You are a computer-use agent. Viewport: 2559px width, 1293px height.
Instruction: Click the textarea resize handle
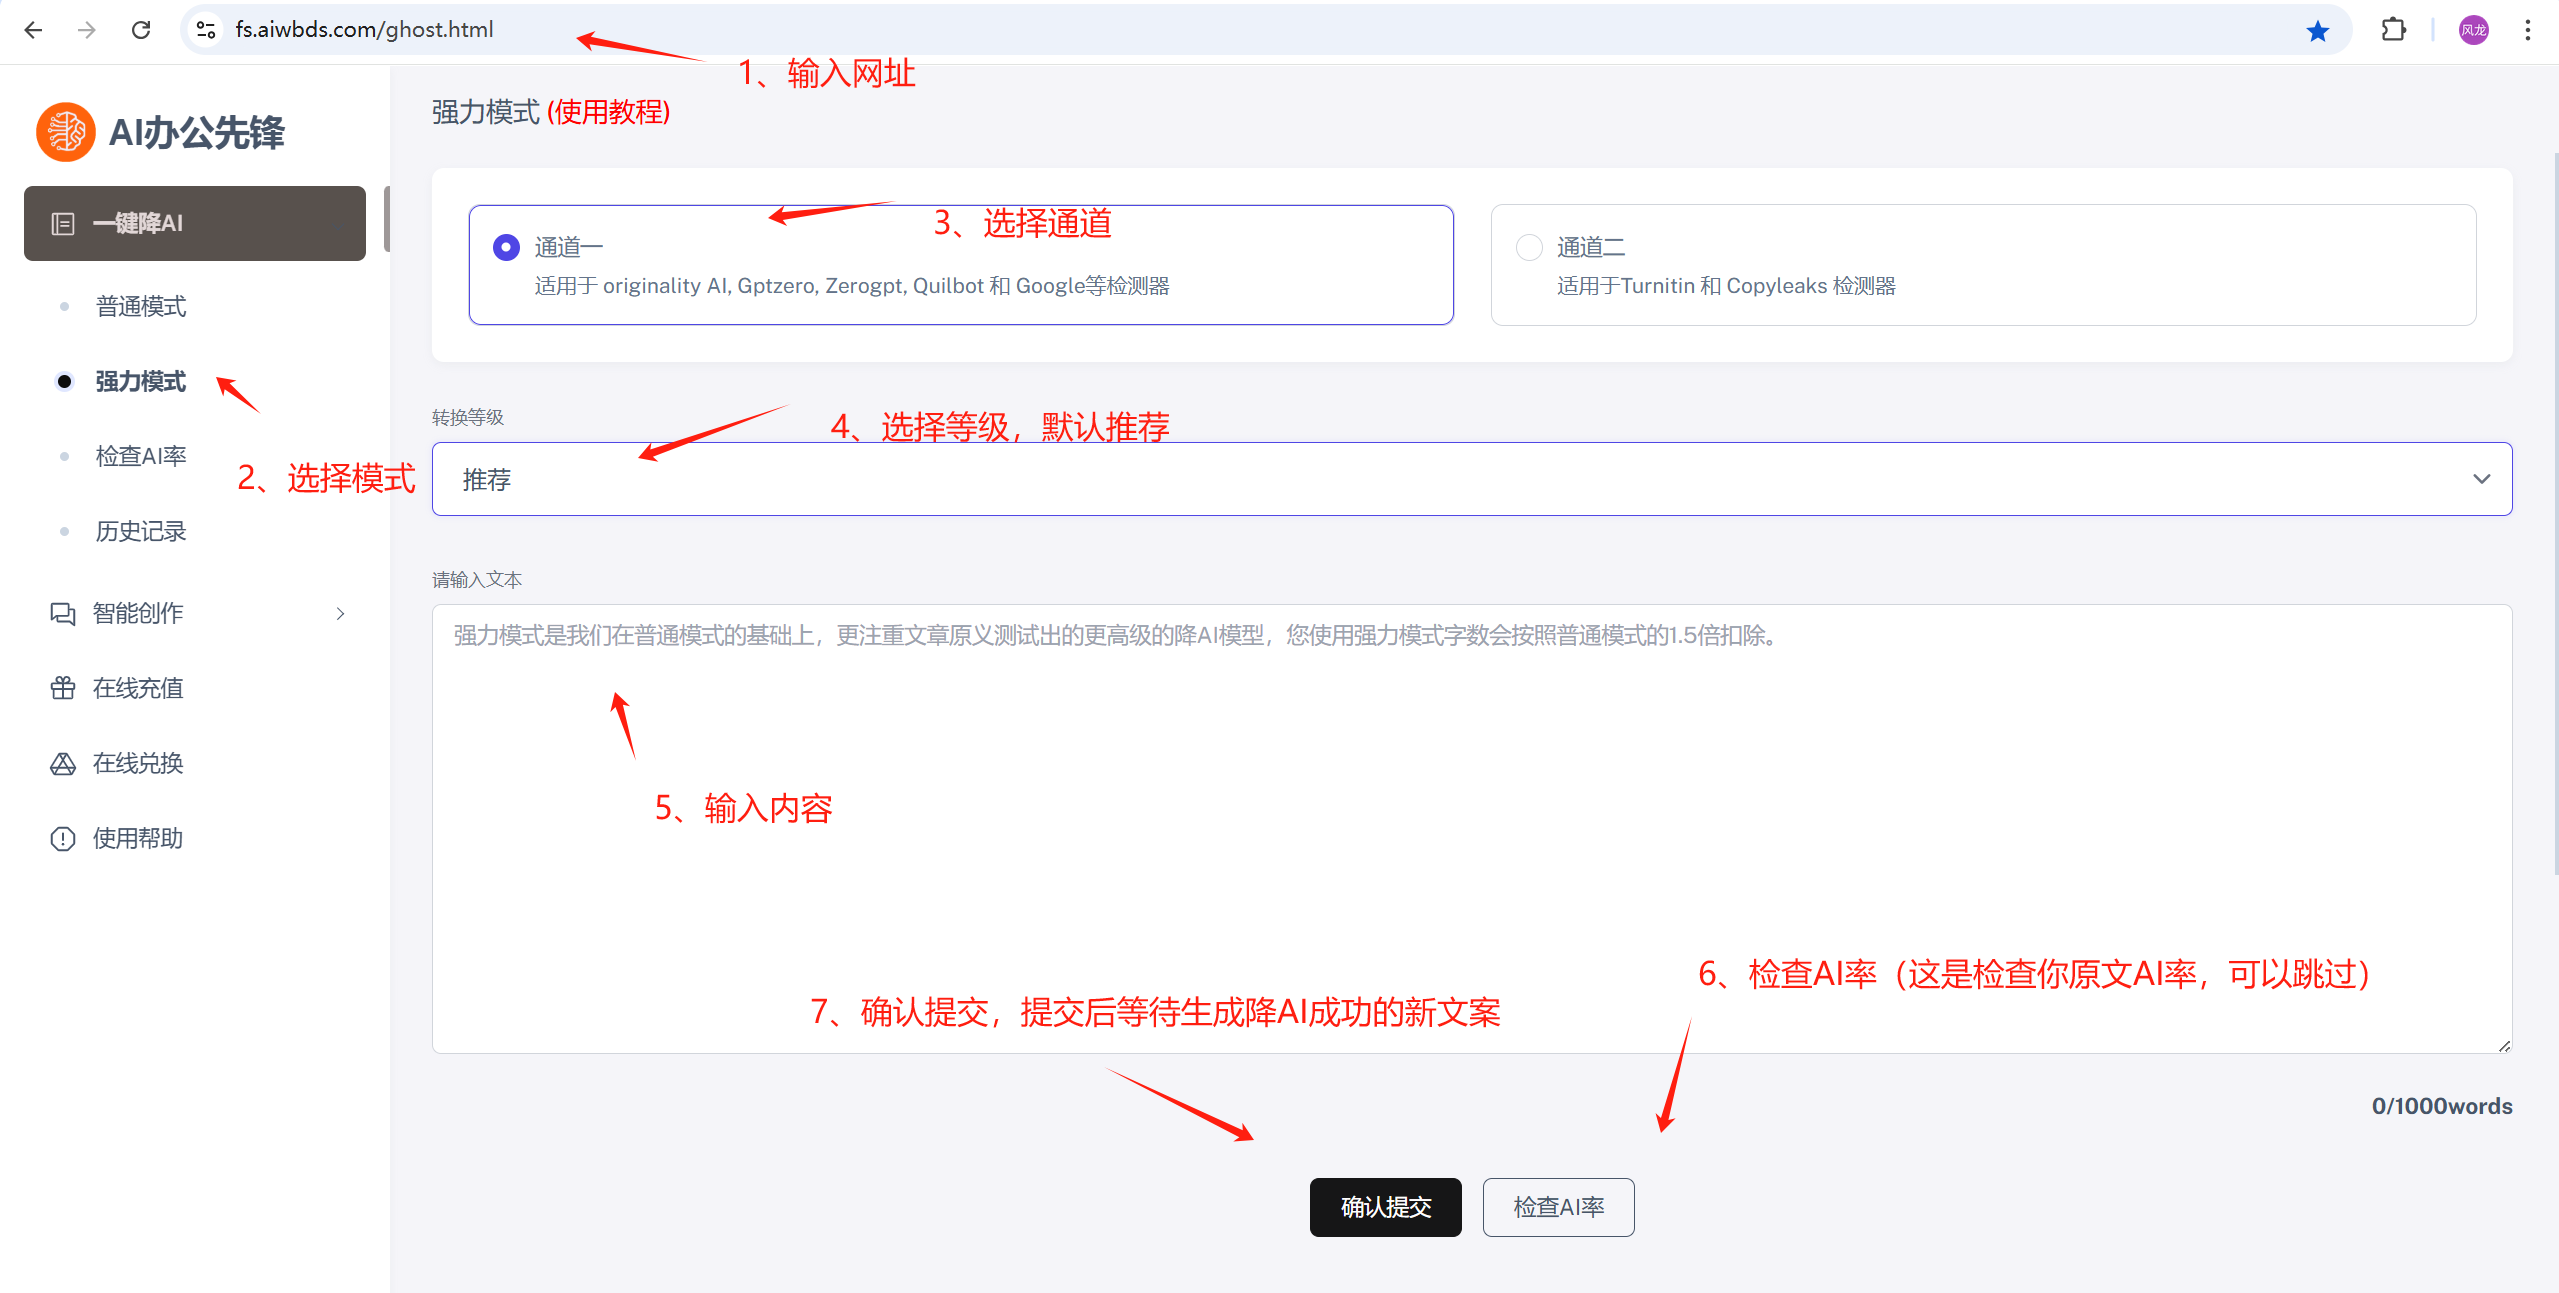pos(2504,1046)
